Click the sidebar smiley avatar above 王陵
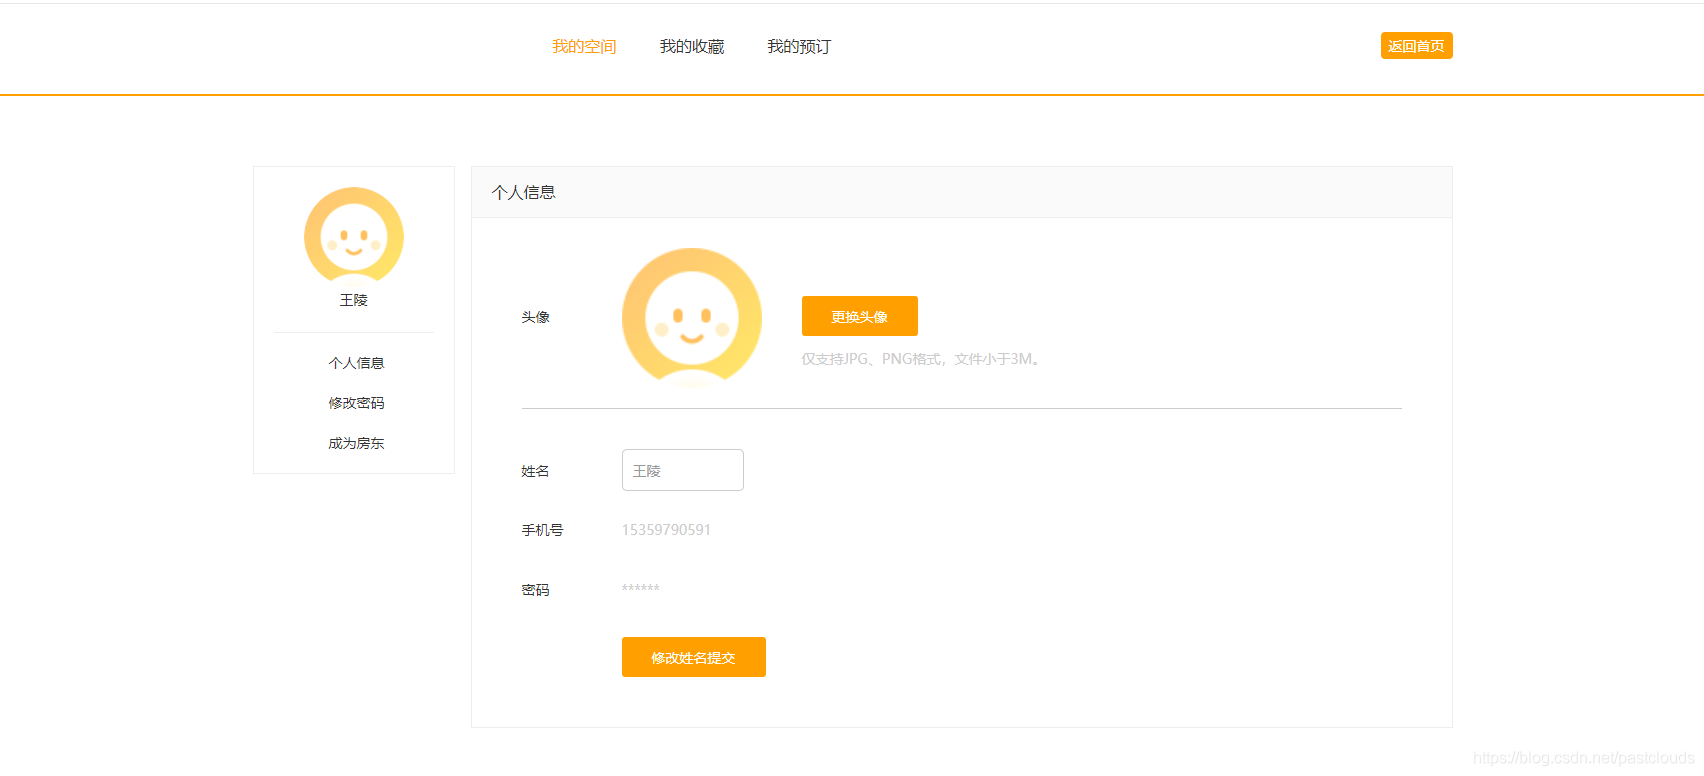1704x776 pixels. point(354,236)
